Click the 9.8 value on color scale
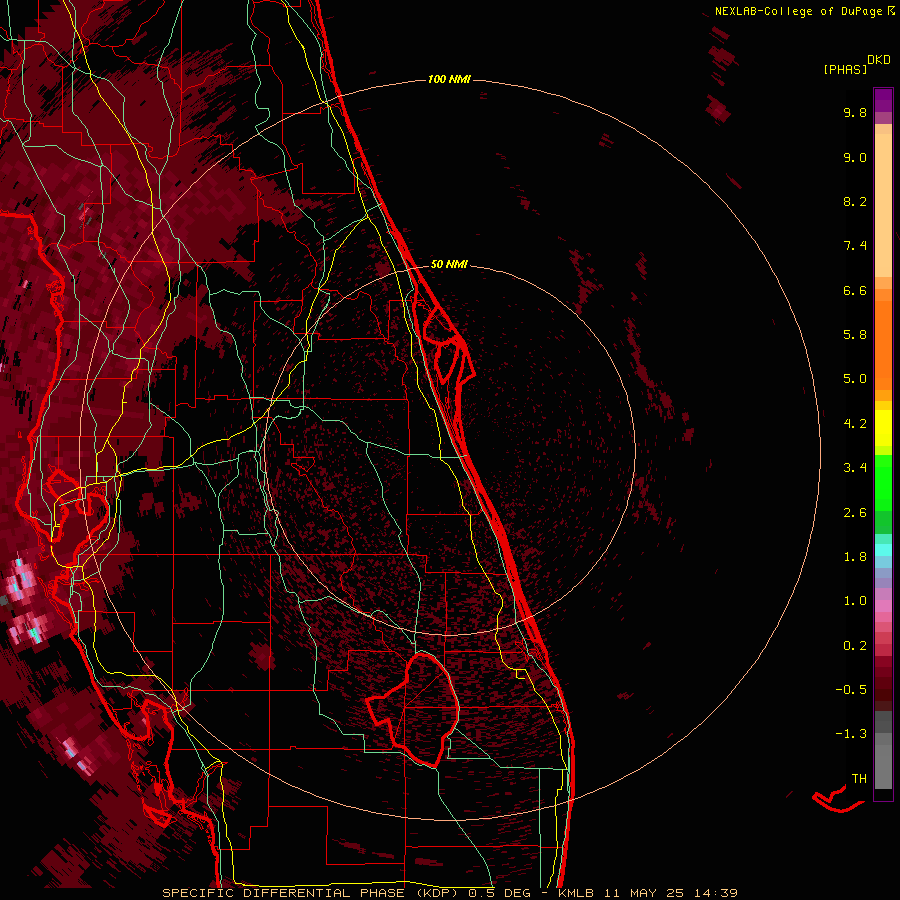 click(855, 112)
